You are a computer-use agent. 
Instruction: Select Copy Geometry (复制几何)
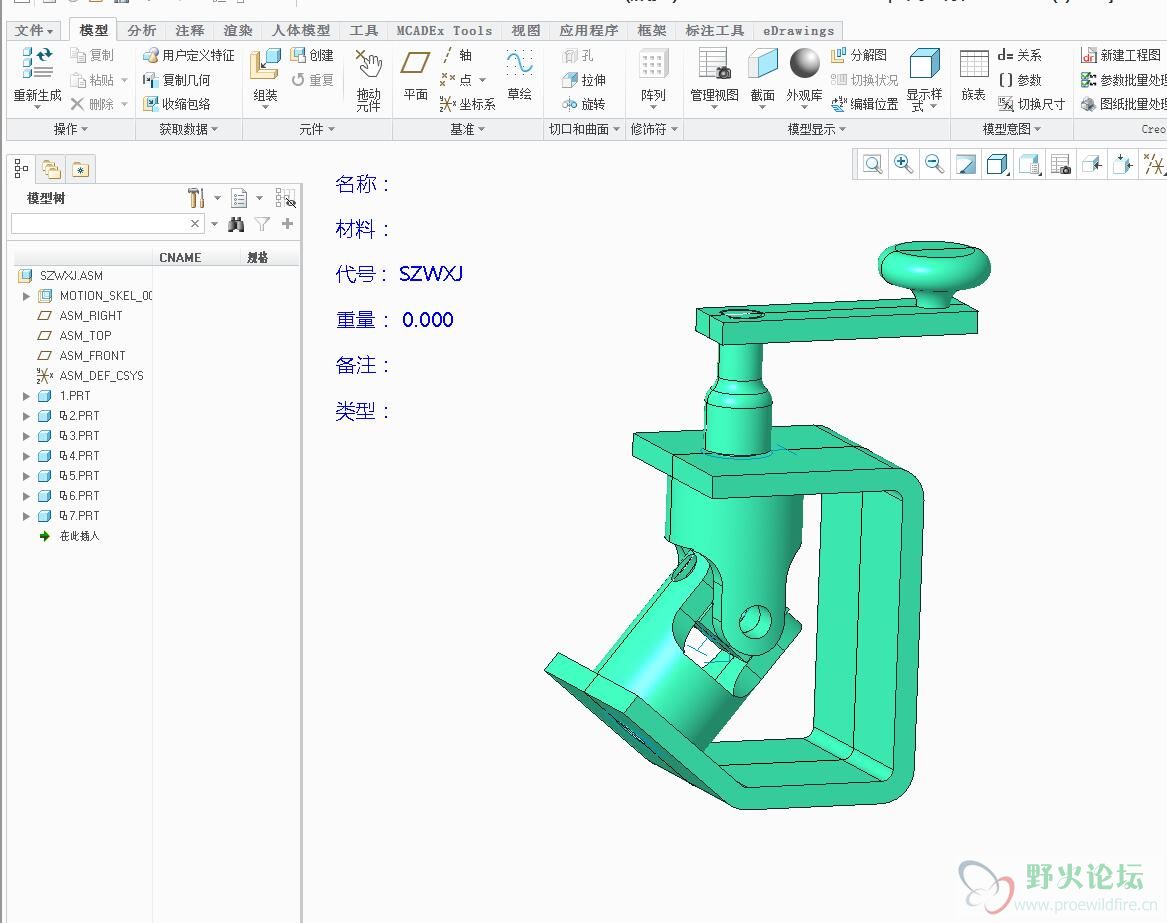[176, 80]
